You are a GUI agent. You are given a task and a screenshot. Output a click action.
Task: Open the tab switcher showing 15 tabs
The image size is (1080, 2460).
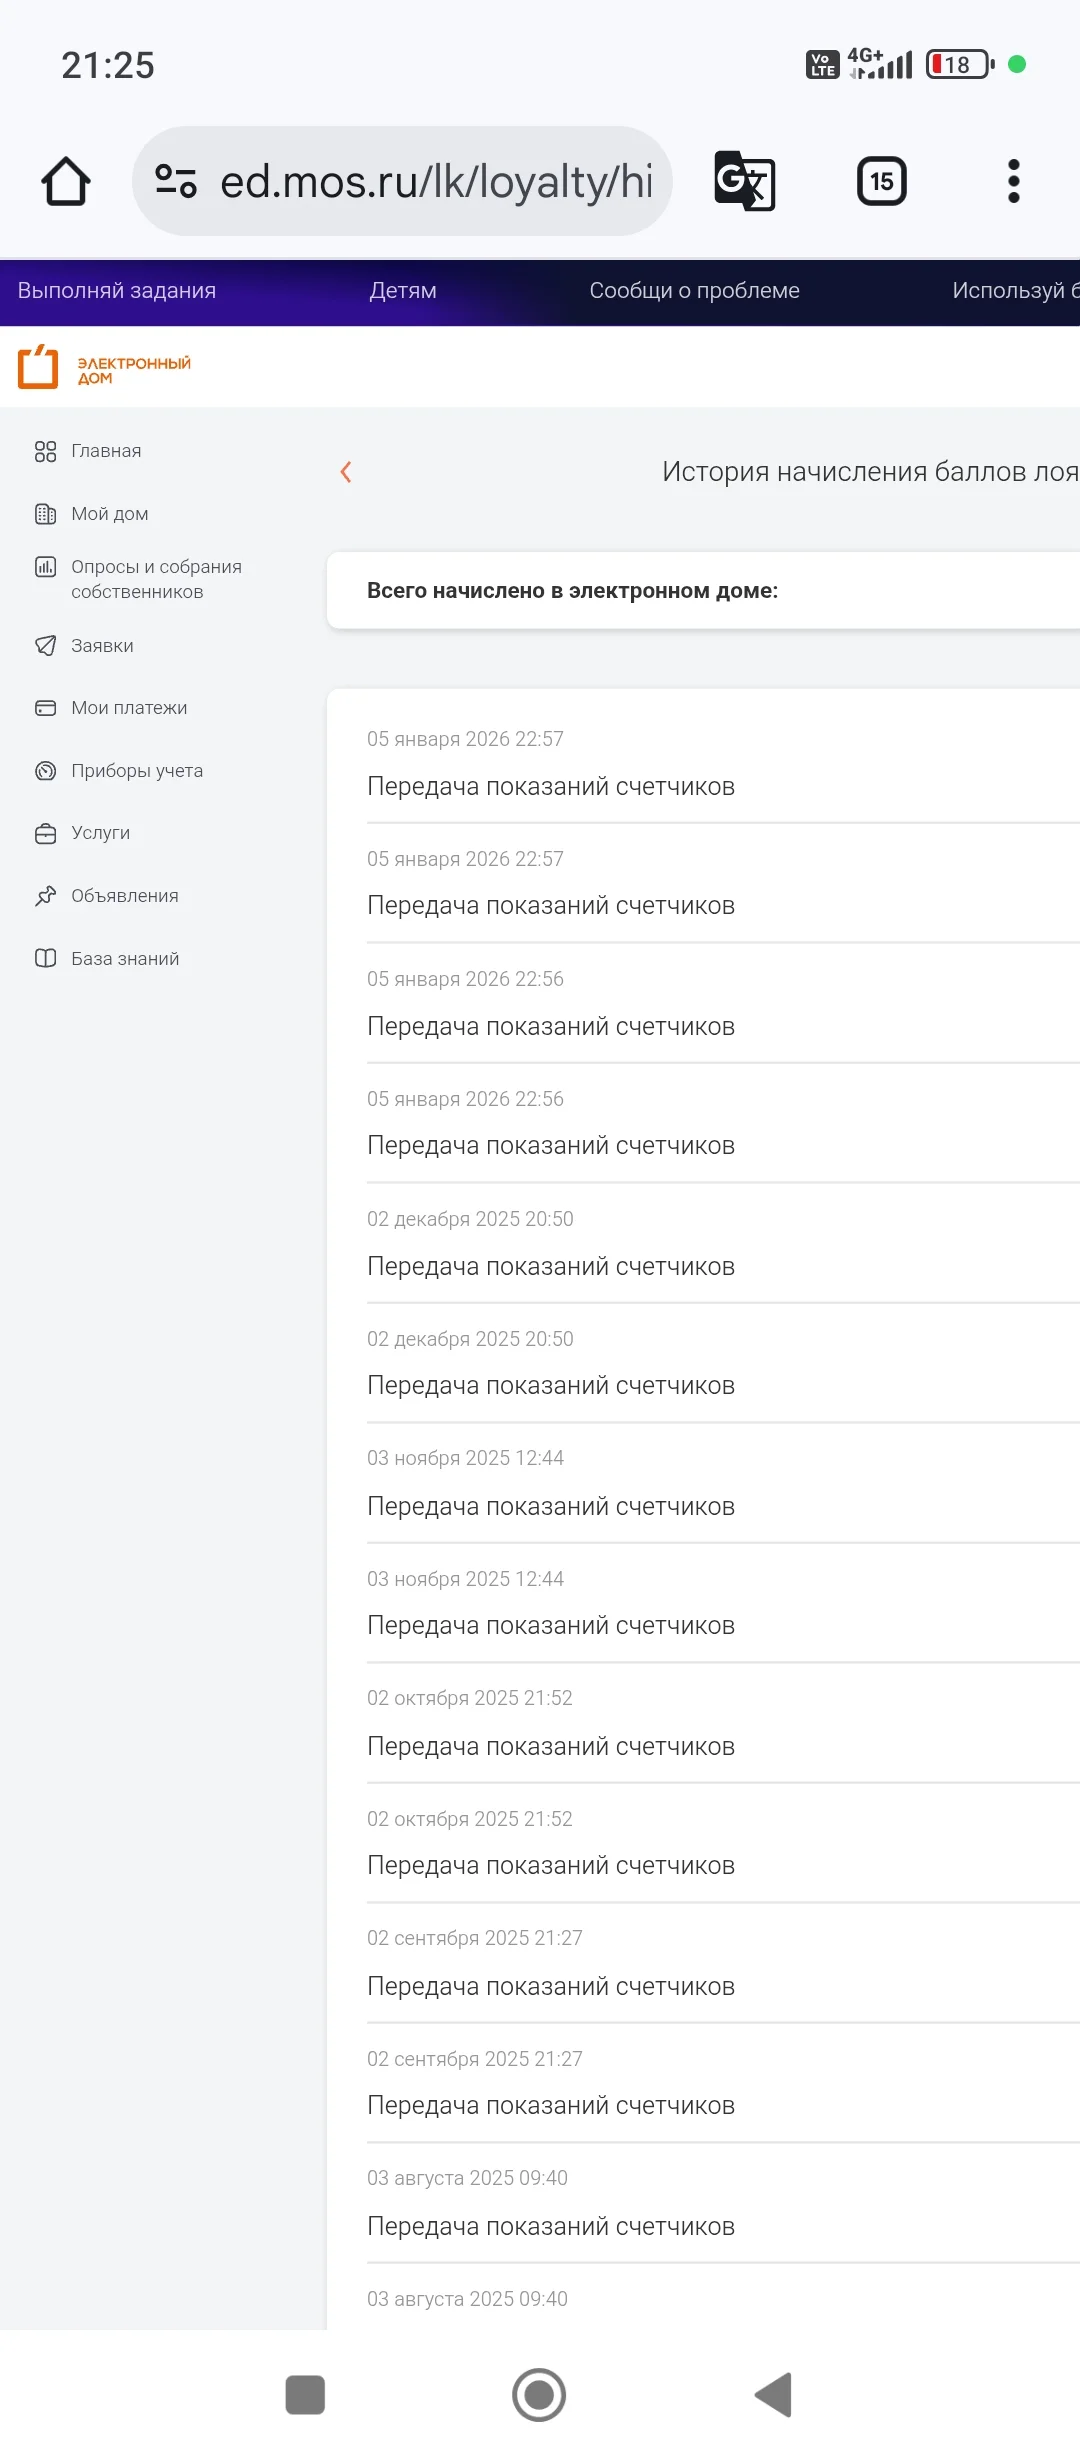click(882, 181)
